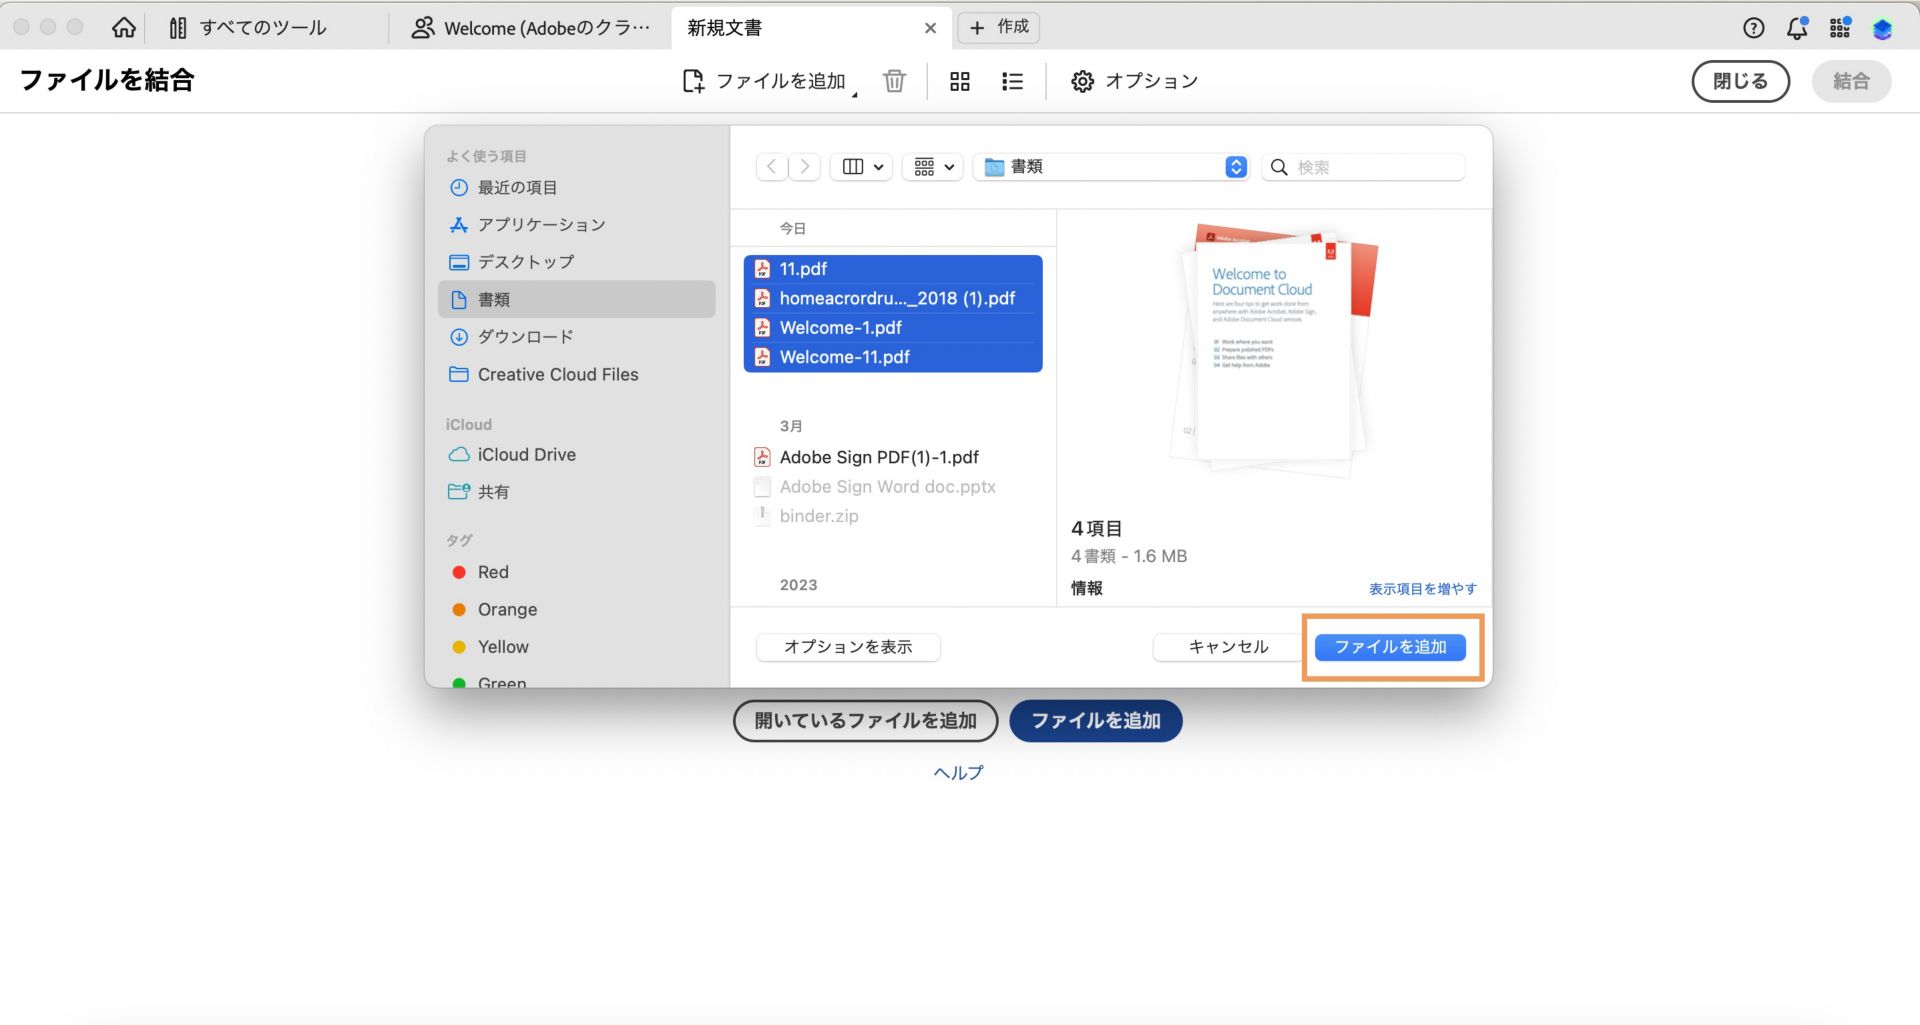
Task: Open the Acrobat home screen icon
Action: coord(123,27)
